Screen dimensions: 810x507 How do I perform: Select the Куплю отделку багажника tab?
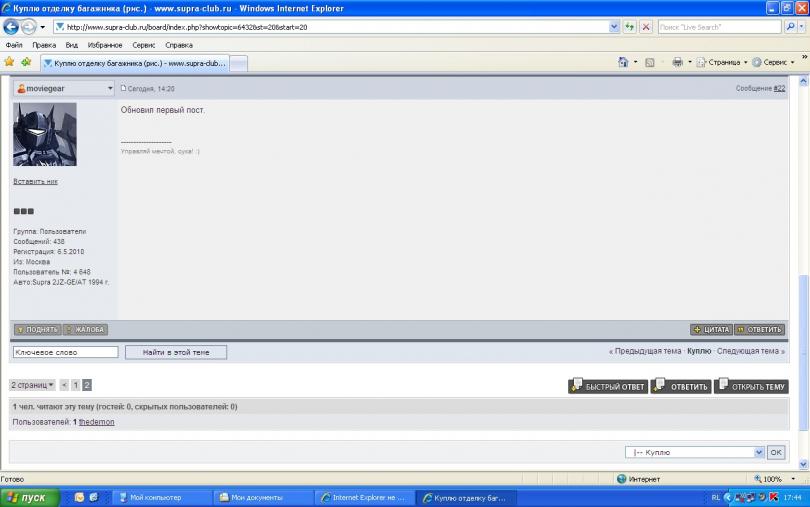pos(135,63)
